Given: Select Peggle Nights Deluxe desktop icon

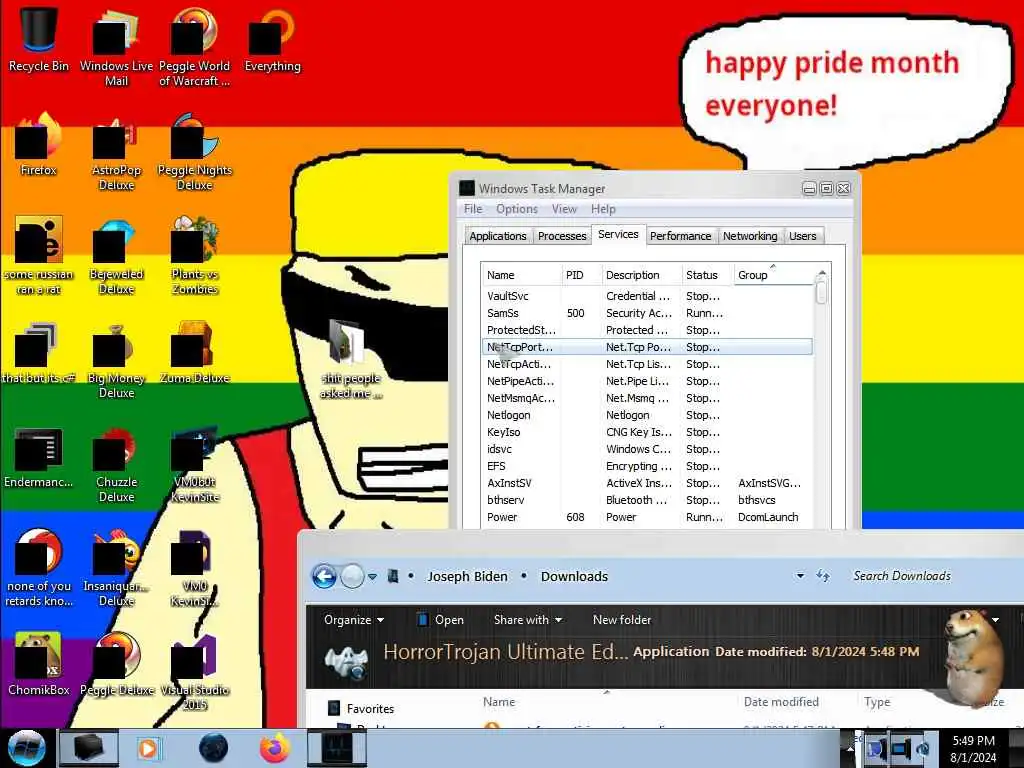Looking at the screenshot, I should (195, 152).
